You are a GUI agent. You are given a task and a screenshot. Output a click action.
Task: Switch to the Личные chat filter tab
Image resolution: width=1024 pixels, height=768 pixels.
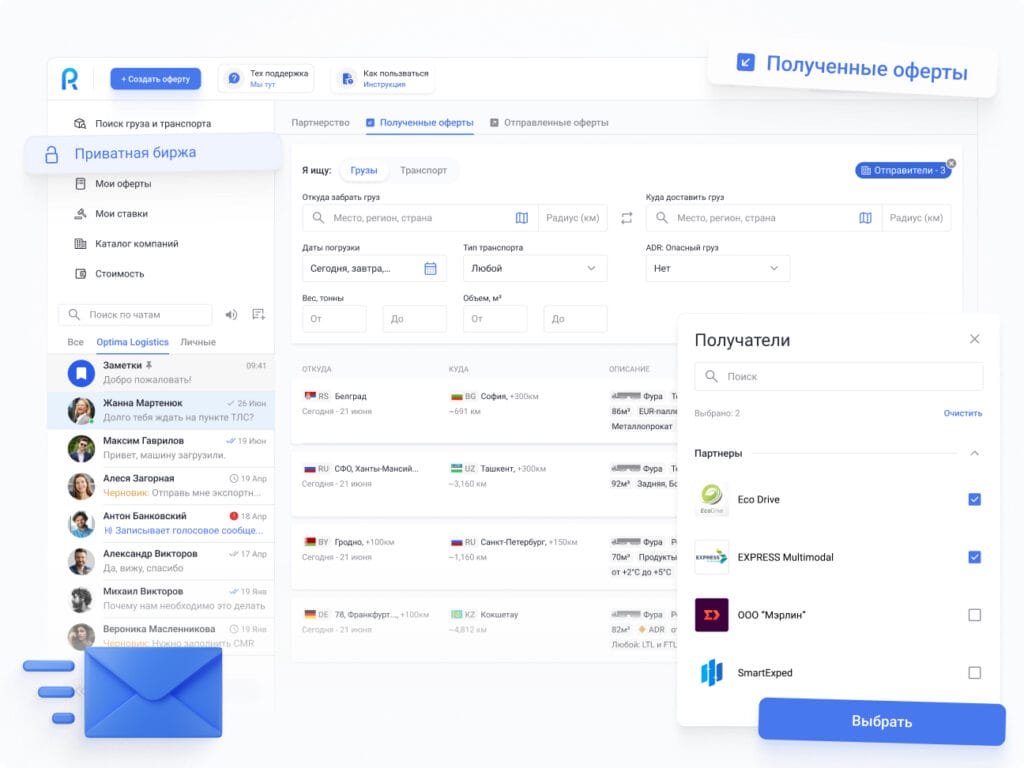pyautogui.click(x=199, y=342)
